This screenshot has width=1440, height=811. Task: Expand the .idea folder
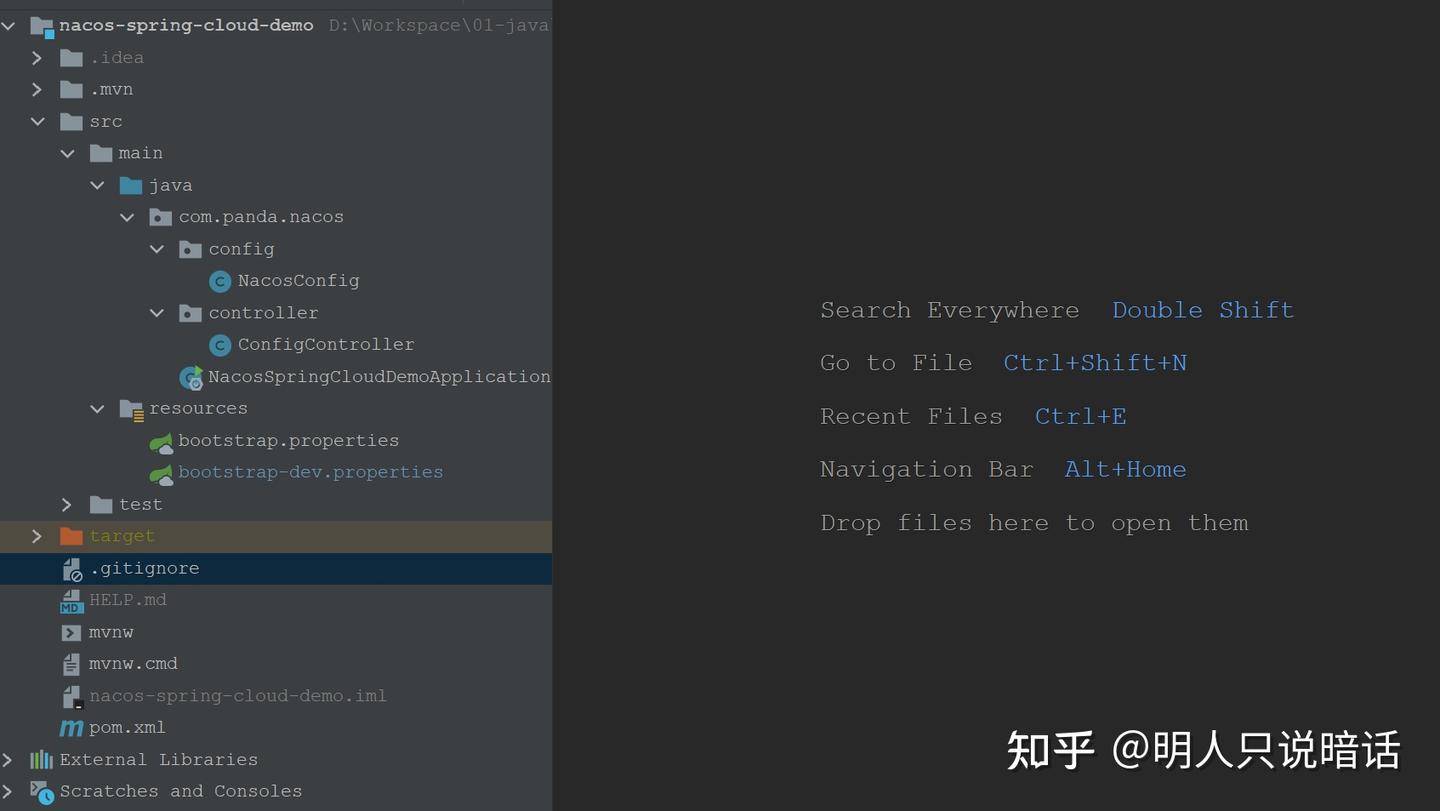tap(37, 57)
